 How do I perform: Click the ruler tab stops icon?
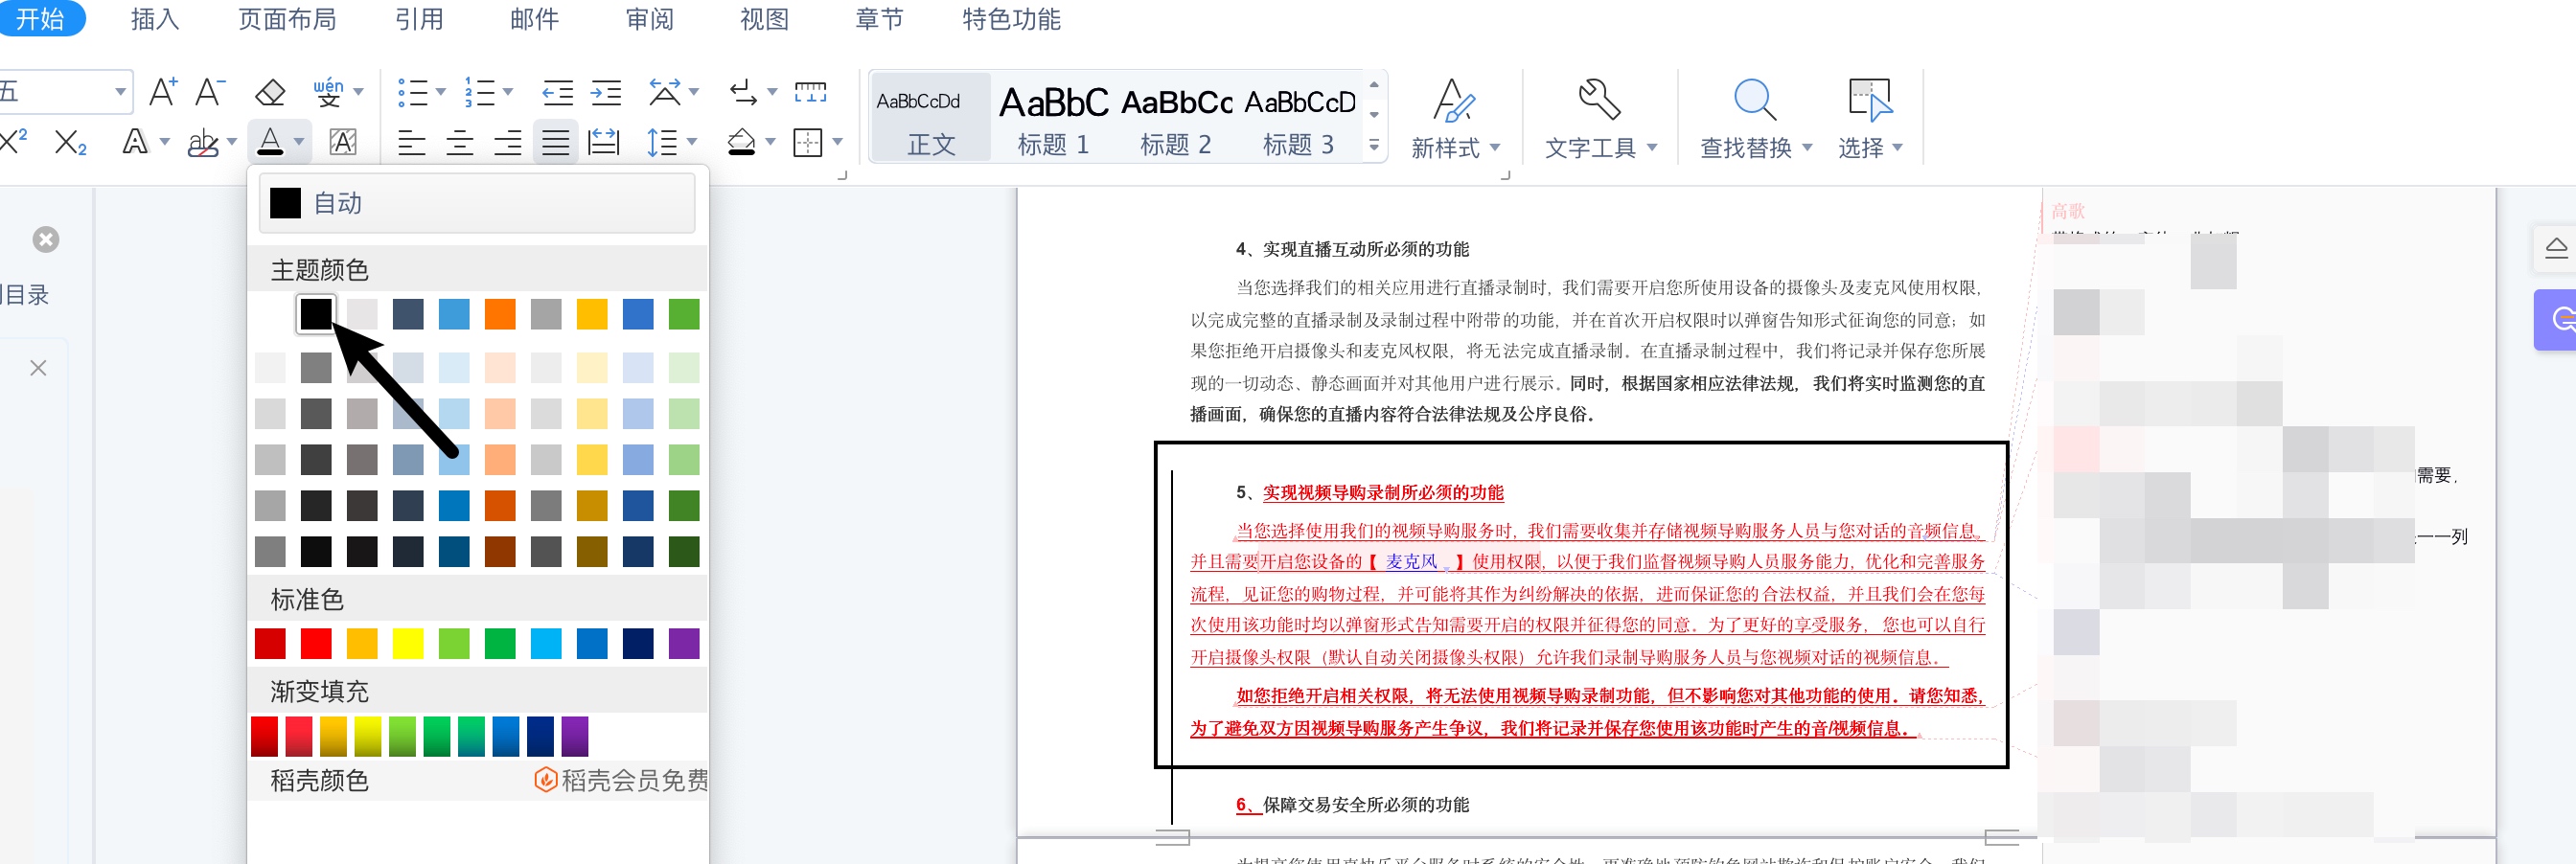(x=810, y=93)
